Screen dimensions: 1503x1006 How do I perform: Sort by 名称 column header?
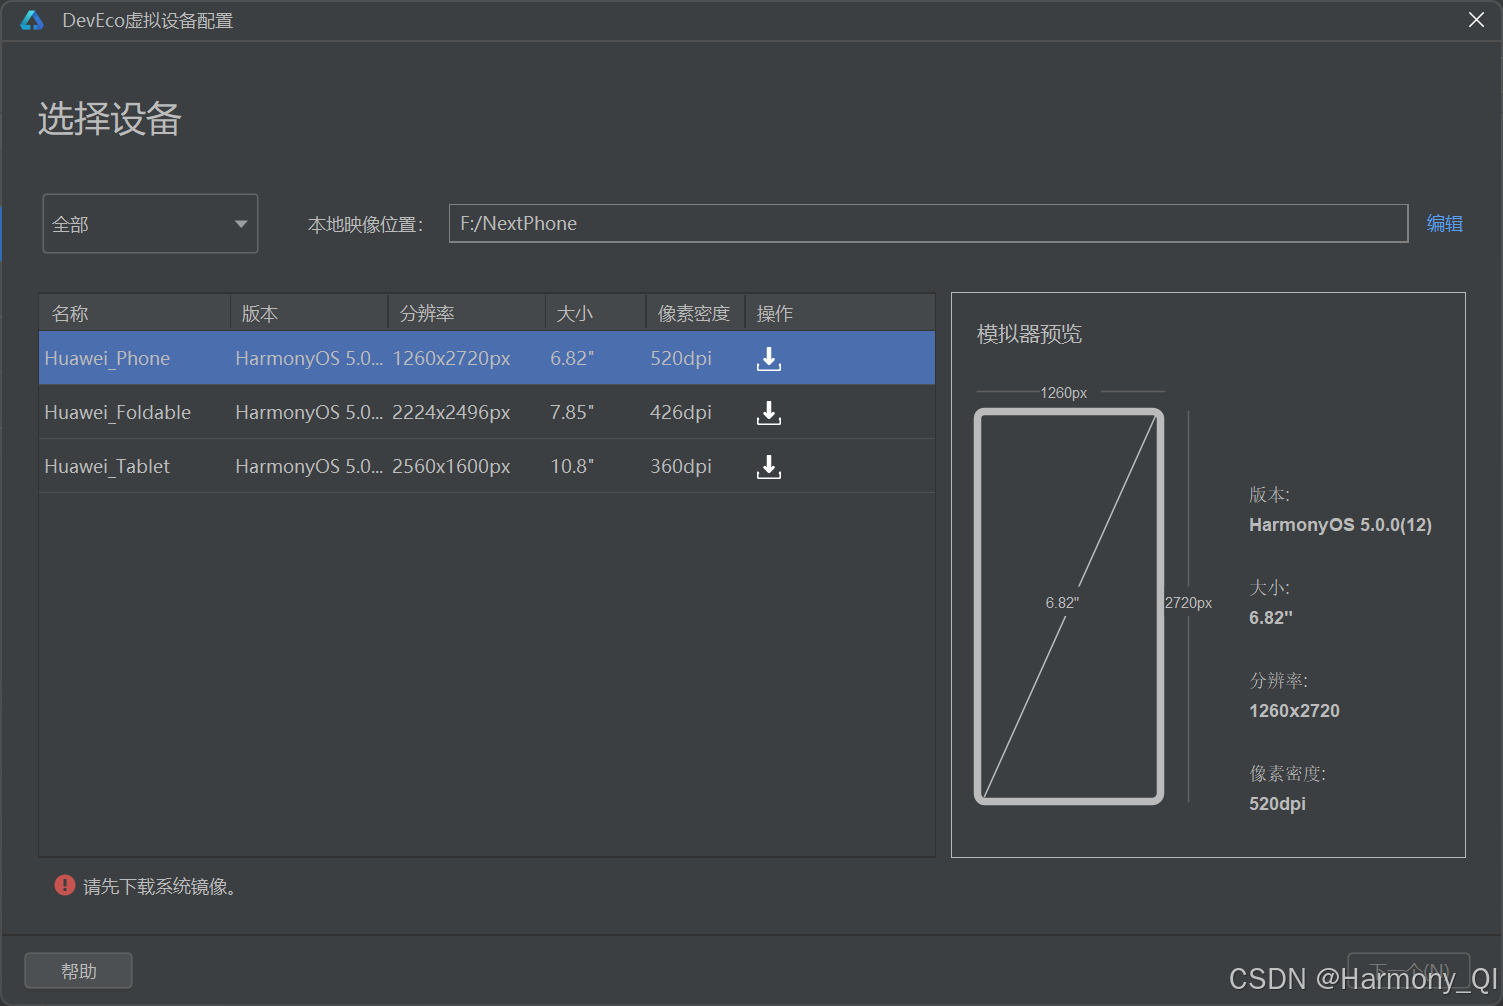(x=135, y=313)
